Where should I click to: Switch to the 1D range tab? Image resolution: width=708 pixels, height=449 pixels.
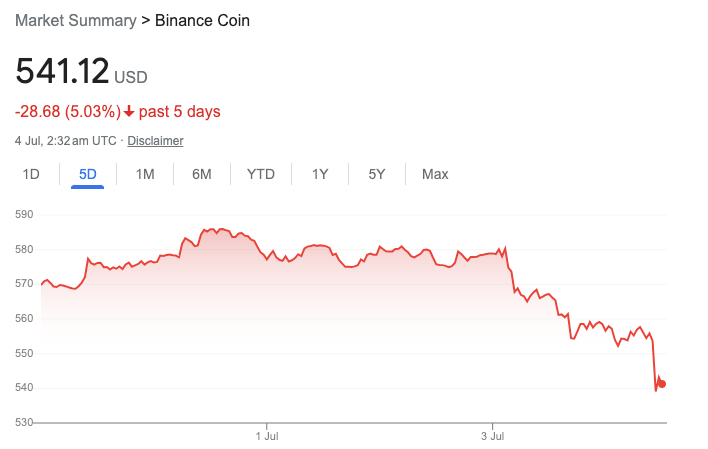click(x=31, y=174)
